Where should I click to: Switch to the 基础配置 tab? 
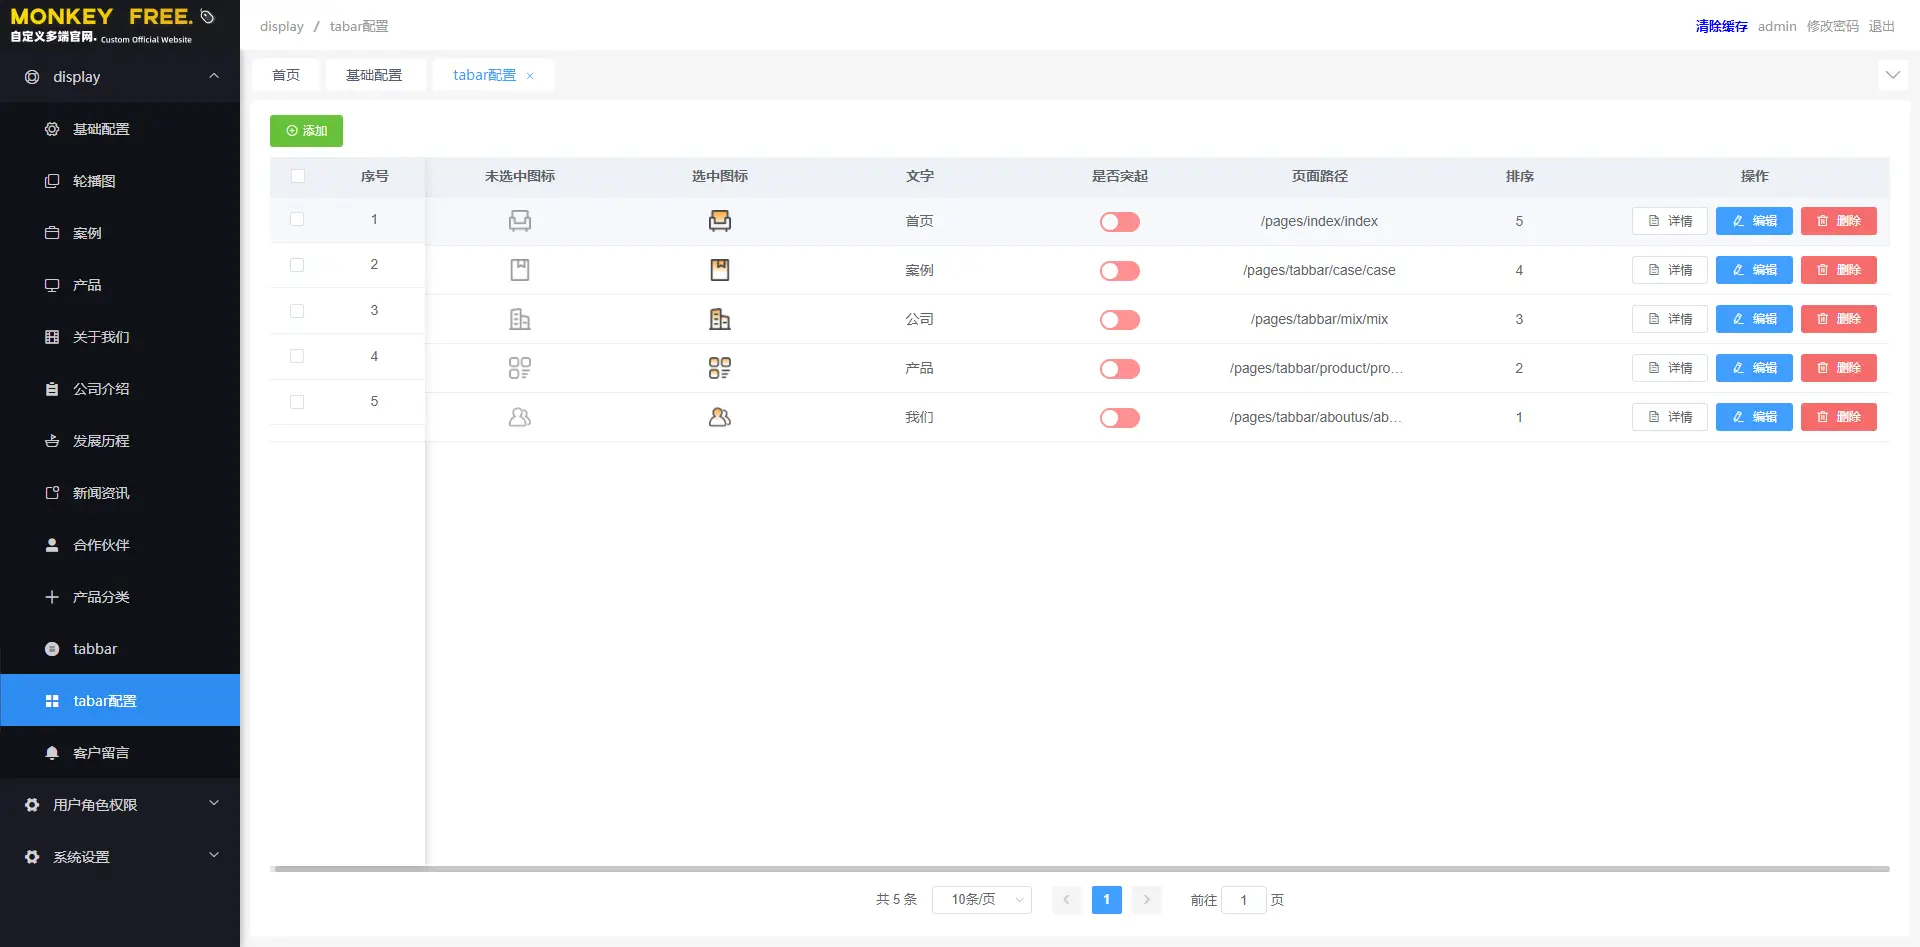tap(374, 75)
